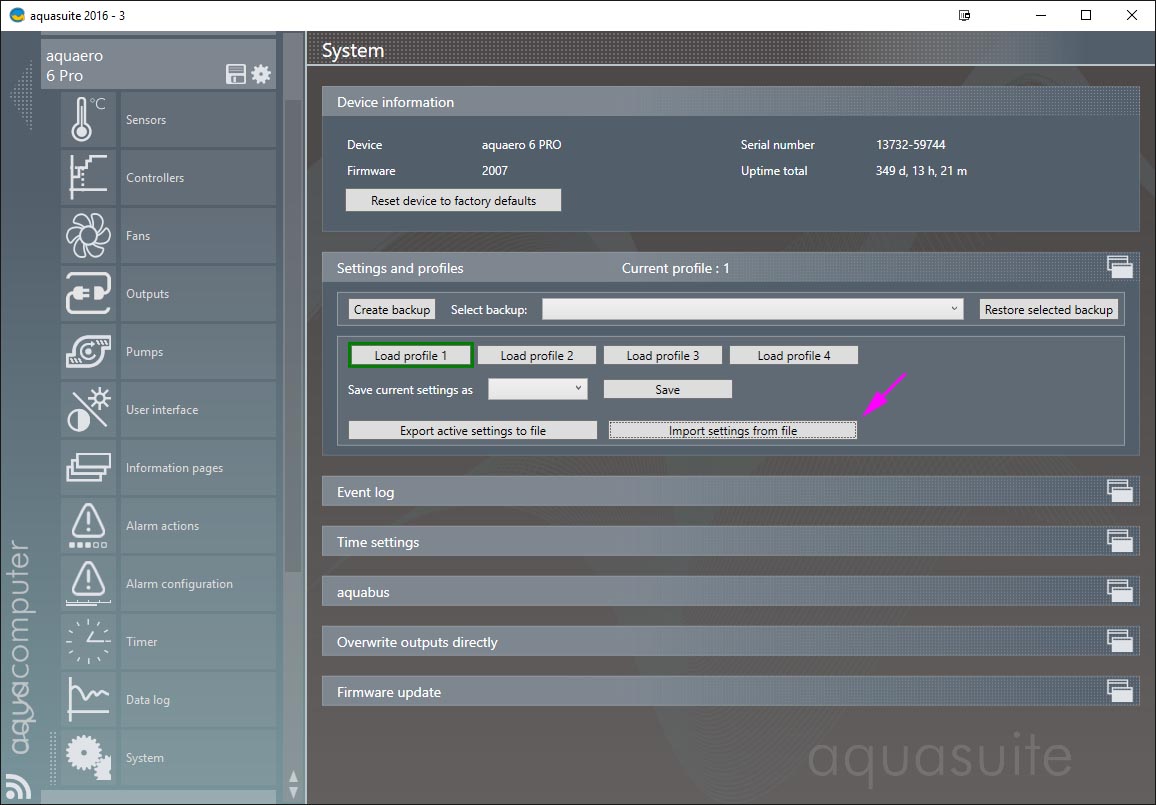The image size is (1156, 805).
Task: Open the Controllers curve icon
Action: [x=88, y=178]
